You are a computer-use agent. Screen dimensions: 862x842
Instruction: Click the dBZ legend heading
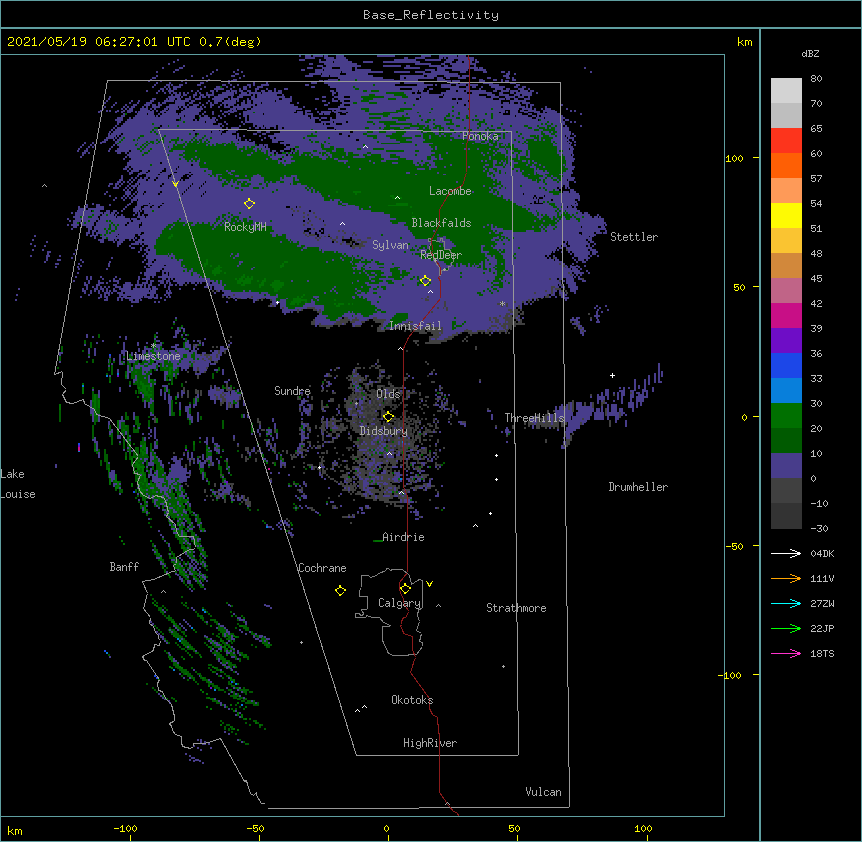810,54
